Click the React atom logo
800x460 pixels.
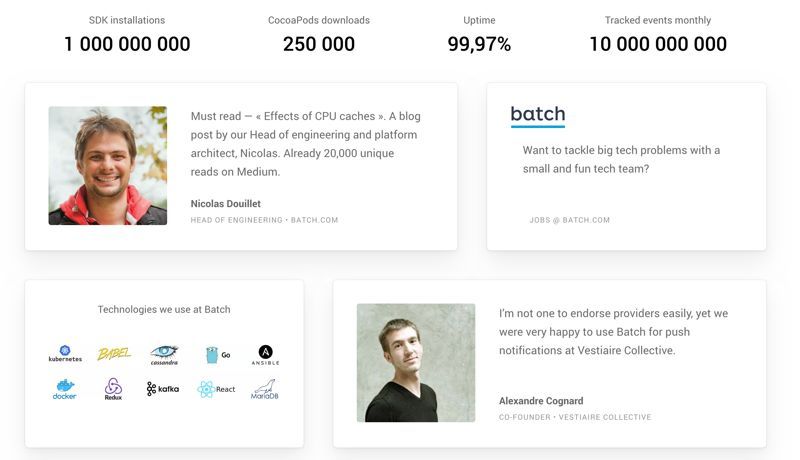pyautogui.click(x=216, y=389)
